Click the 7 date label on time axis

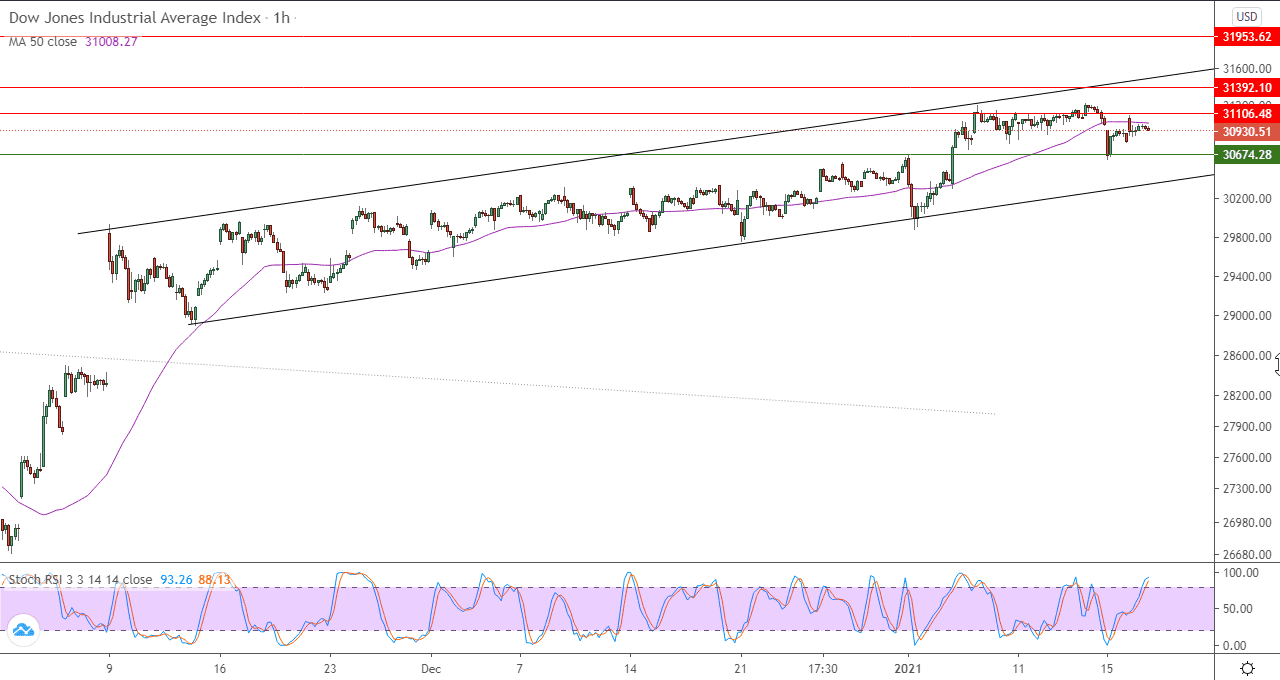click(520, 667)
